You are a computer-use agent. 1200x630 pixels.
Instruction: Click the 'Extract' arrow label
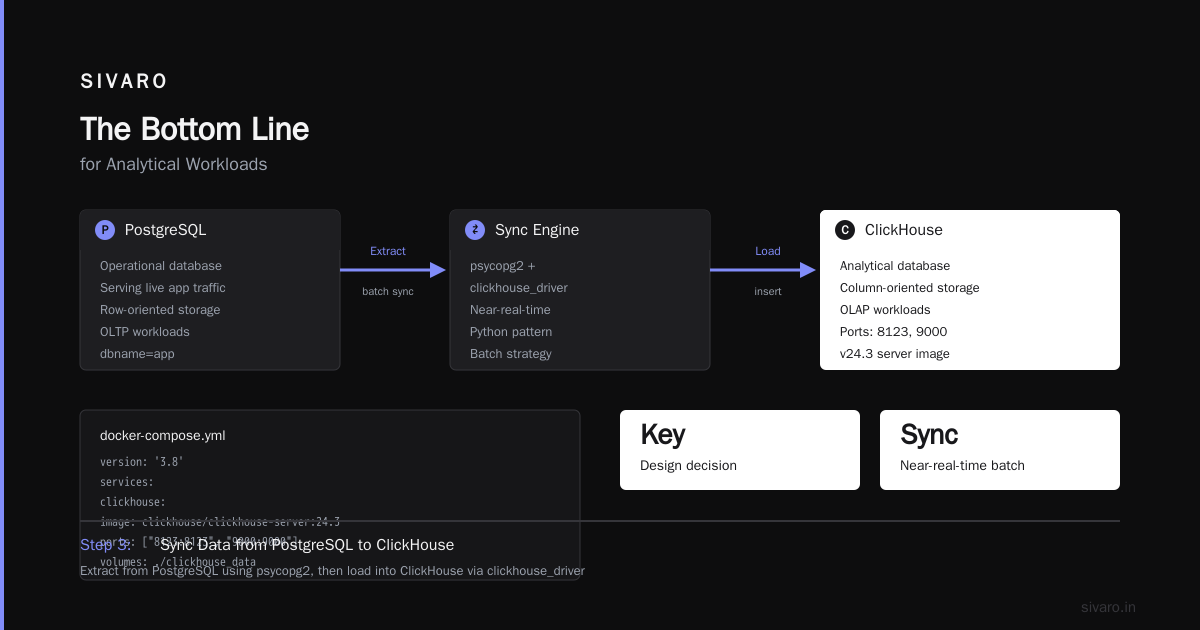[388, 251]
